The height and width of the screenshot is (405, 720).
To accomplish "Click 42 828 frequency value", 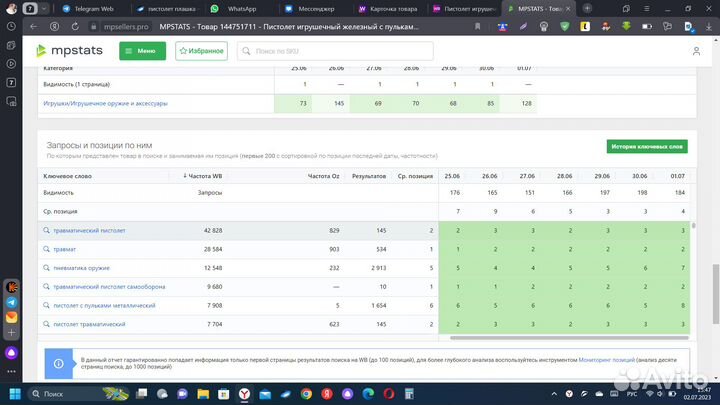I will pos(213,231).
